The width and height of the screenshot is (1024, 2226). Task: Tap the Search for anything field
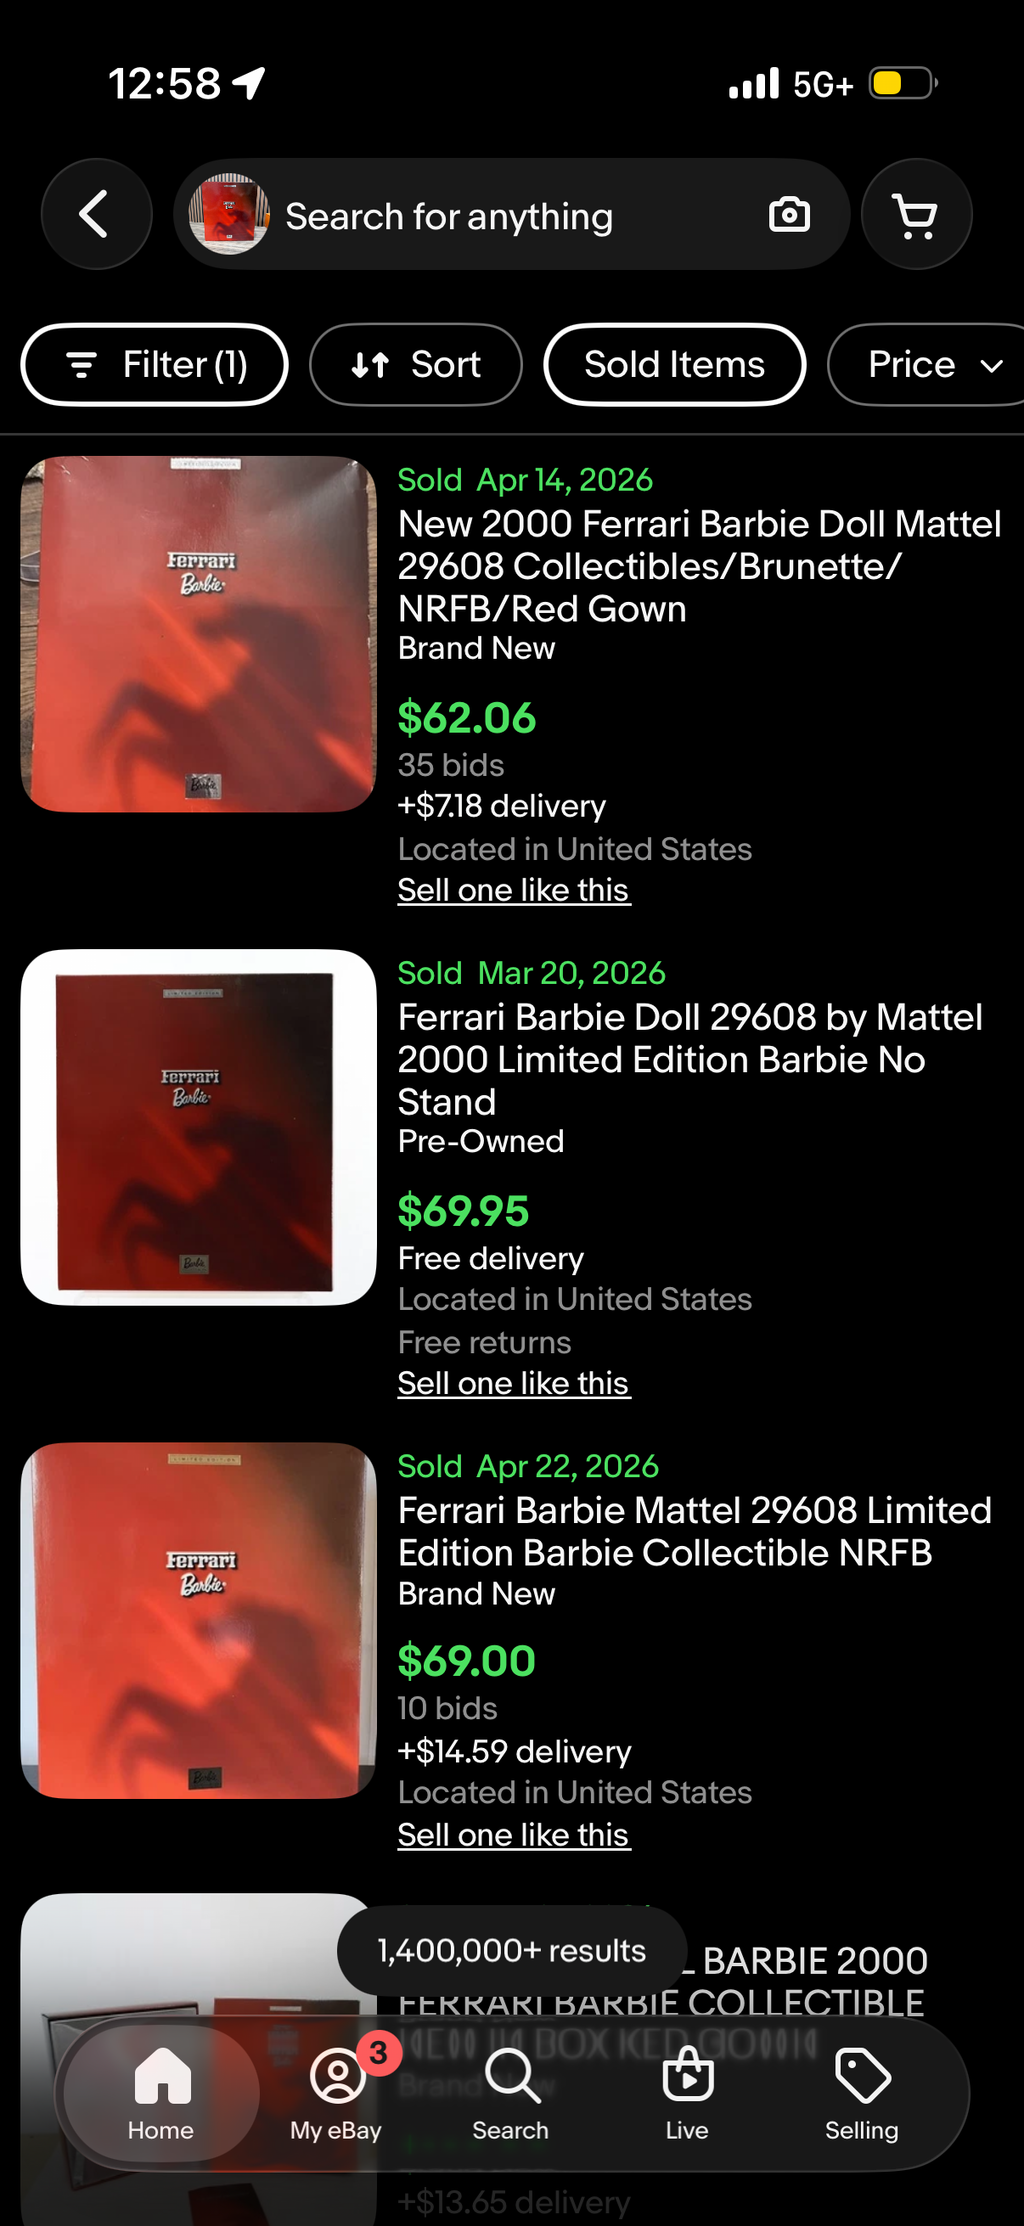coord(512,214)
